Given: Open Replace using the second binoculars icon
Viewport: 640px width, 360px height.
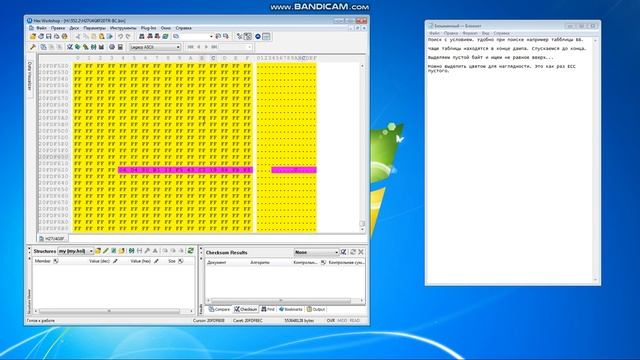Looking at the screenshot, I should coord(149,36).
